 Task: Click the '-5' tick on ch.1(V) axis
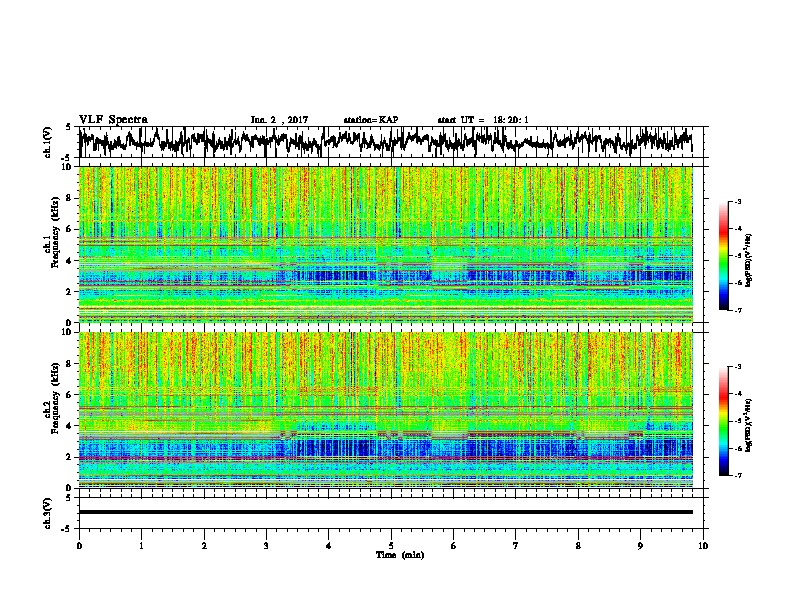[x=67, y=158]
